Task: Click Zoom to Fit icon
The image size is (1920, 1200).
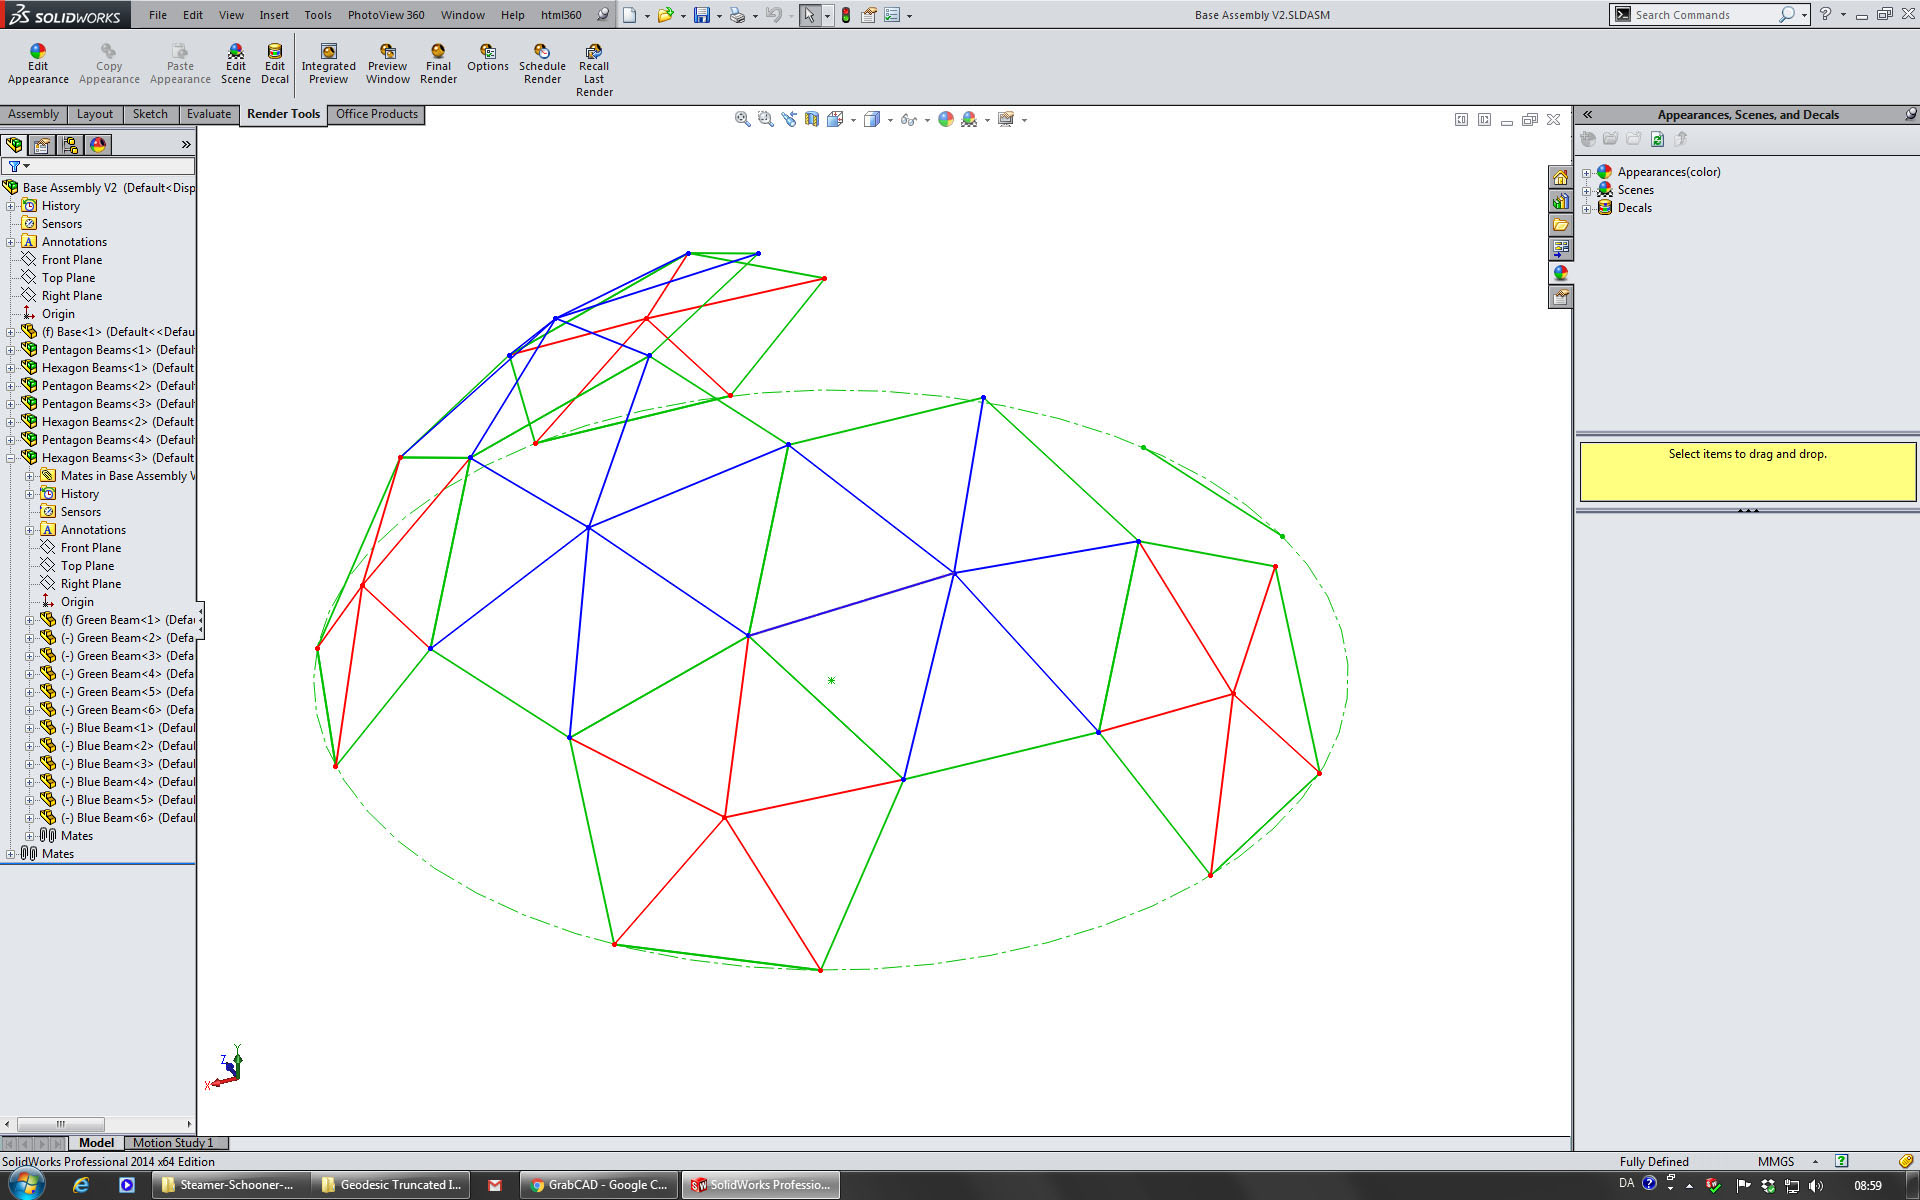Action: click(x=742, y=119)
